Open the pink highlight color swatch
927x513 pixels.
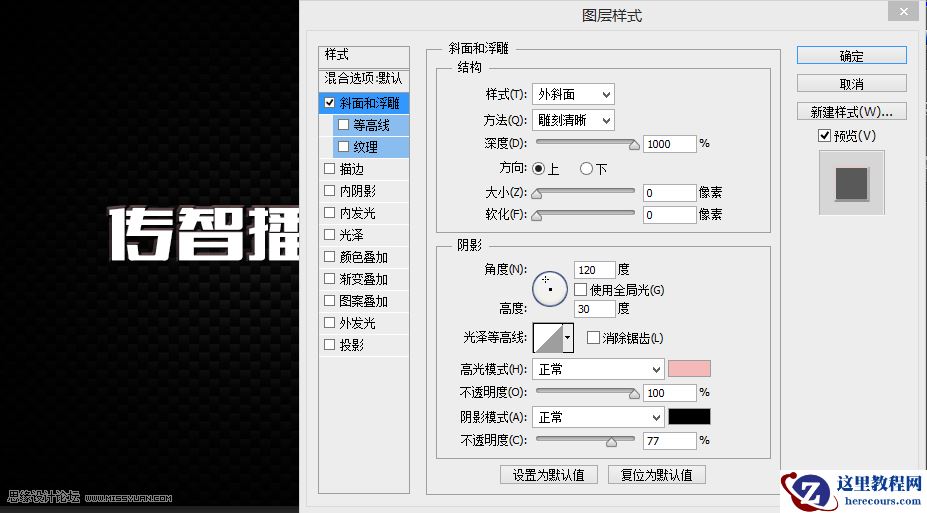[x=689, y=369]
